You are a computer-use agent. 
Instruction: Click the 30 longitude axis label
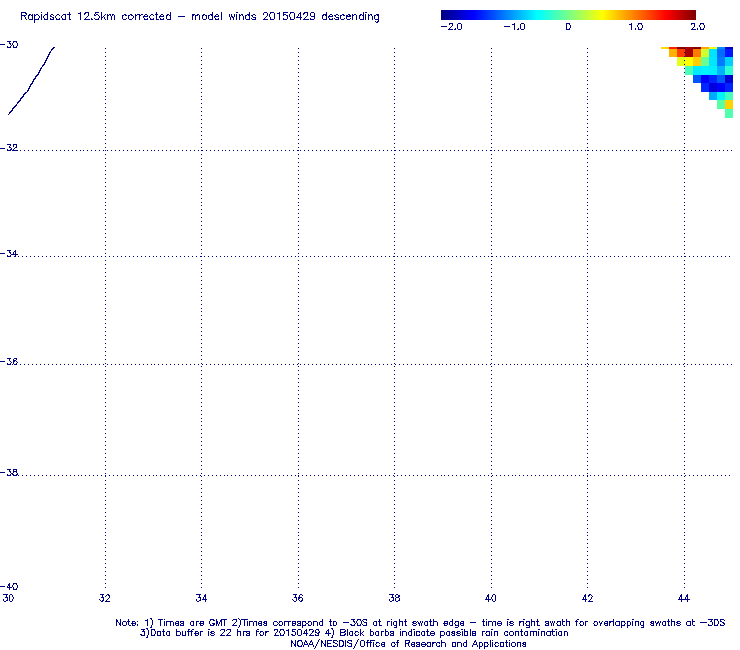click(8, 599)
